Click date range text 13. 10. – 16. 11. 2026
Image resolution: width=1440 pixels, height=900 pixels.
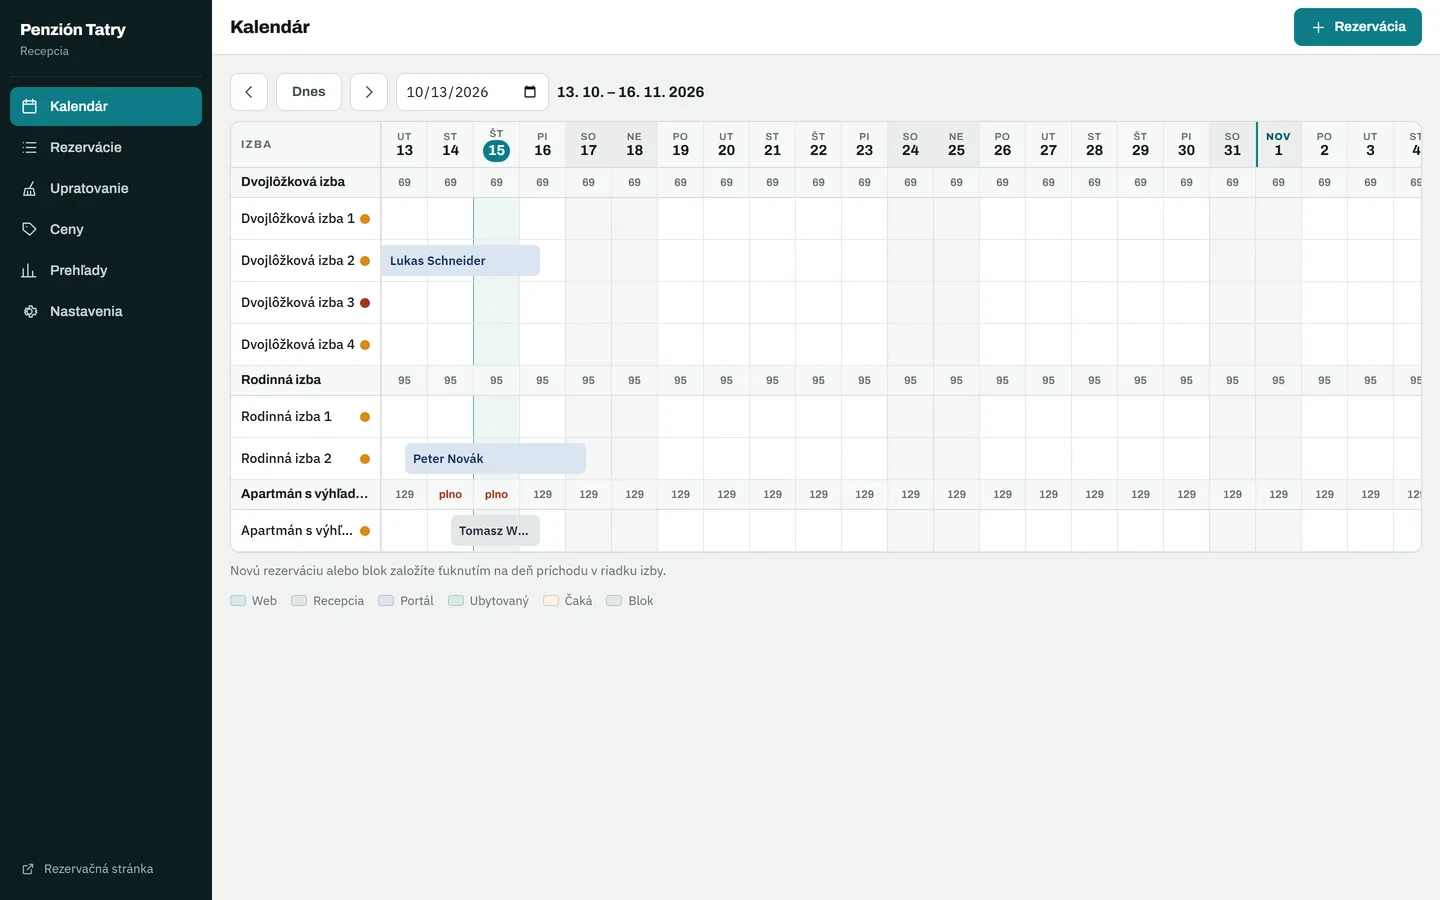point(631,92)
